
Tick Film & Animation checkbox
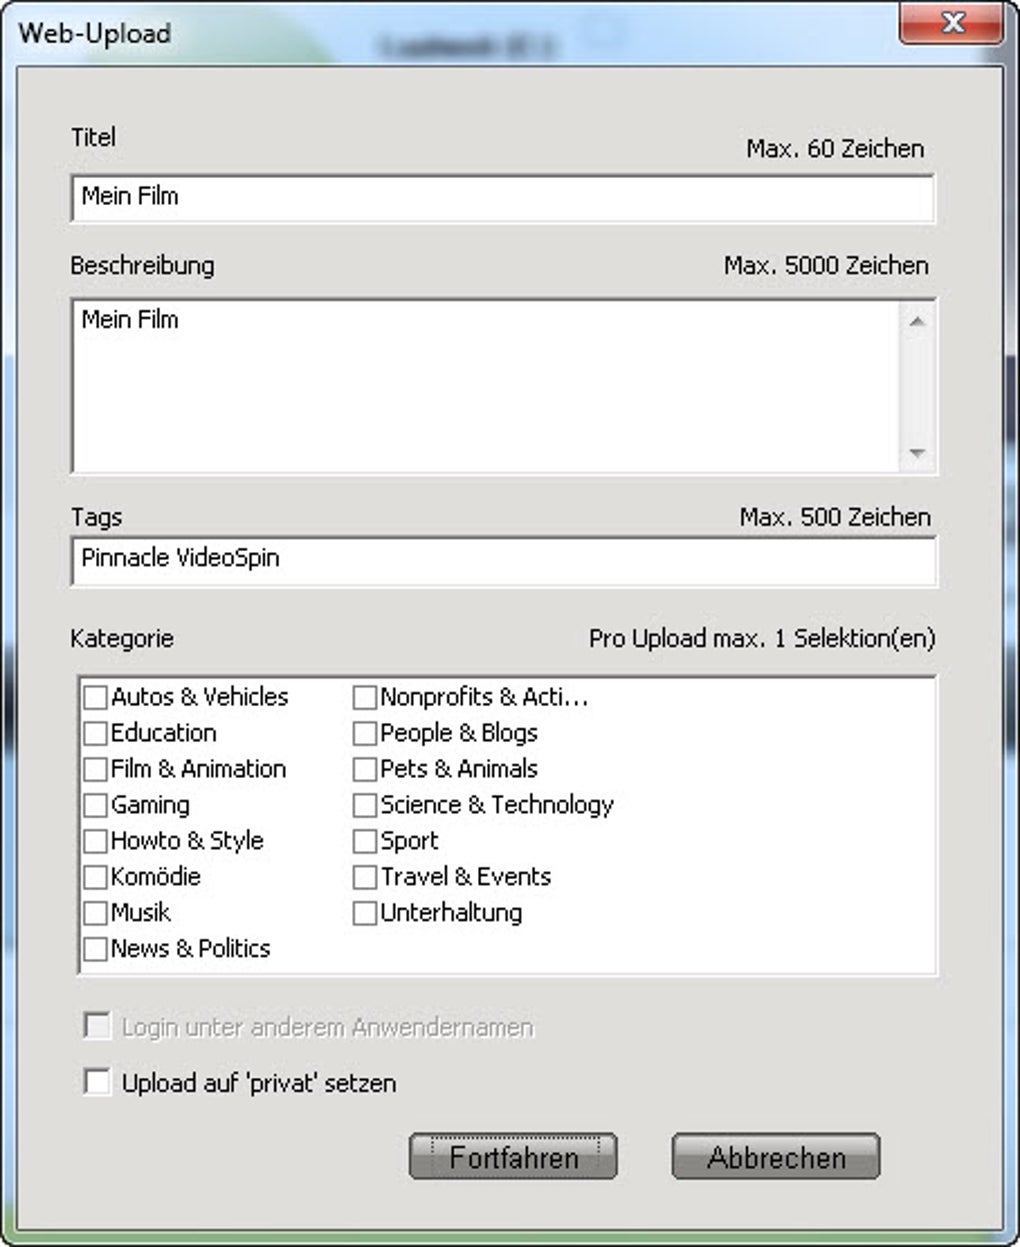point(96,769)
